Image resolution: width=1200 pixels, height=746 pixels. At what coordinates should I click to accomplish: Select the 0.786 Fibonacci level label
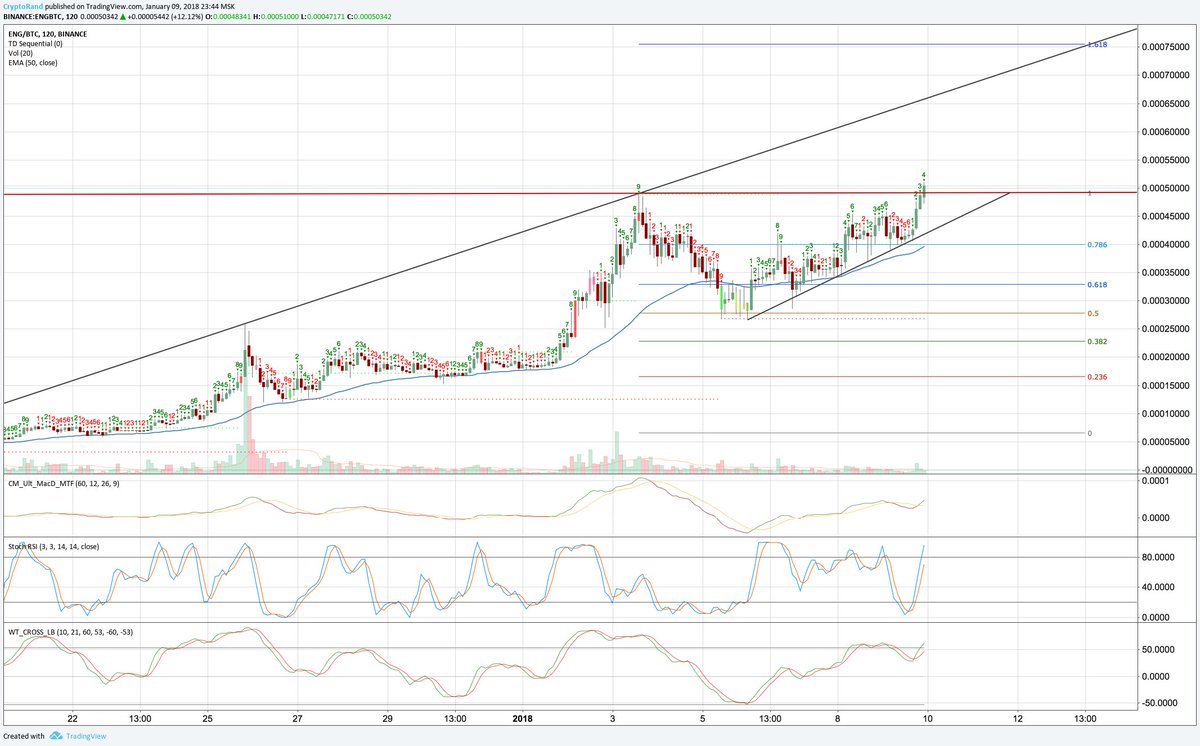pyautogui.click(x=1097, y=244)
